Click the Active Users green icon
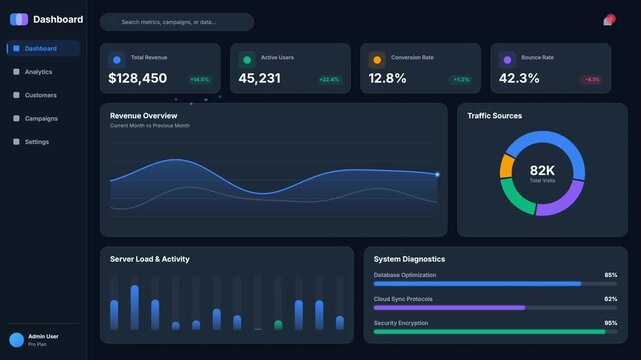This screenshot has width=641, height=360. [247, 60]
